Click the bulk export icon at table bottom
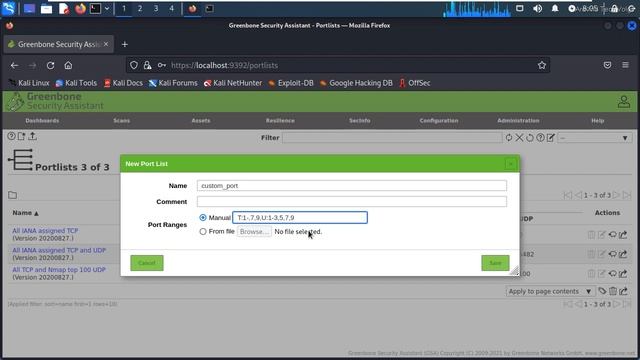Screen dimensions: 640x360 [623, 291]
